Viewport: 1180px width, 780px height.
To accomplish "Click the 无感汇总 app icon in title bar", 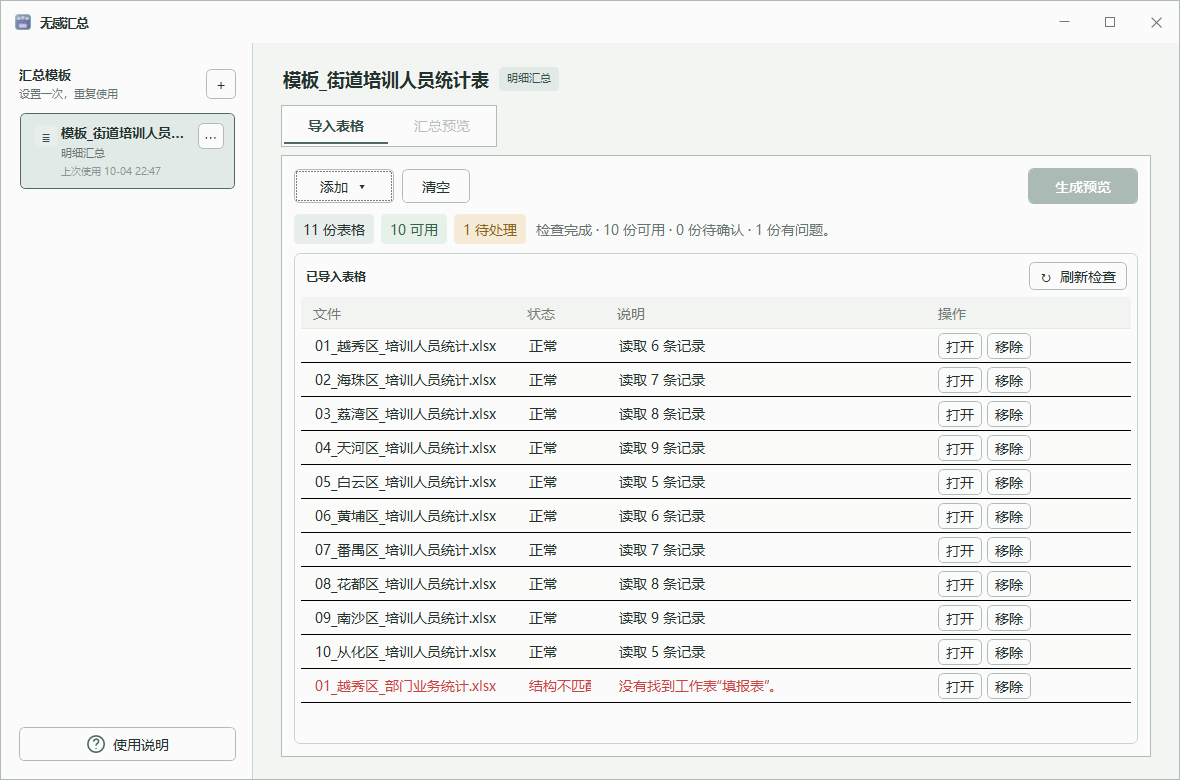I will click(23, 23).
